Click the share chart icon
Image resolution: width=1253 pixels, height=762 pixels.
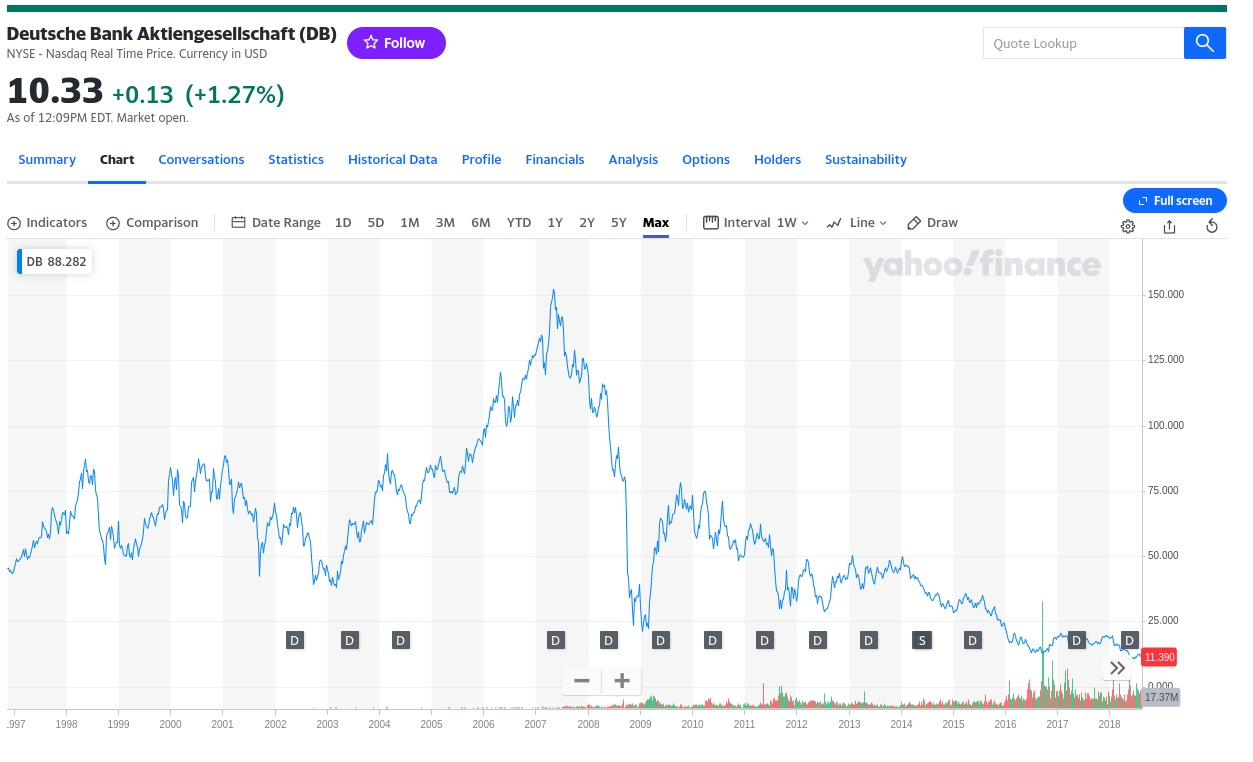[x=1169, y=226]
